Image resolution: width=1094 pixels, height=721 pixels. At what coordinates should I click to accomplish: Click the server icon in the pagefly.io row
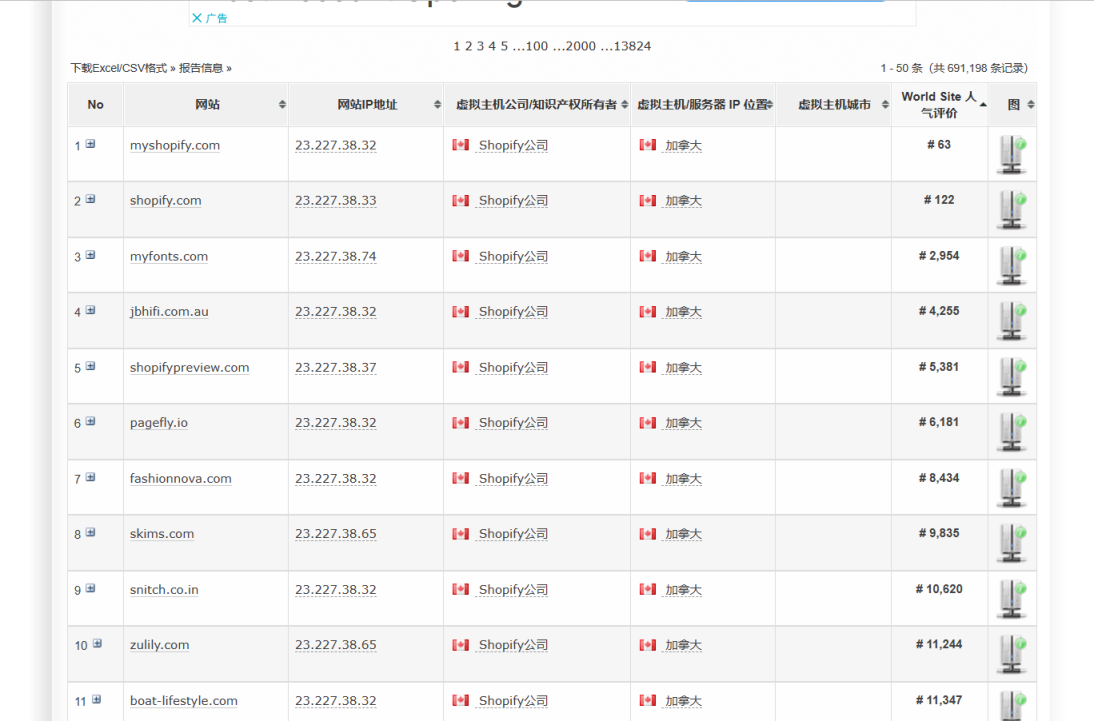point(1012,432)
